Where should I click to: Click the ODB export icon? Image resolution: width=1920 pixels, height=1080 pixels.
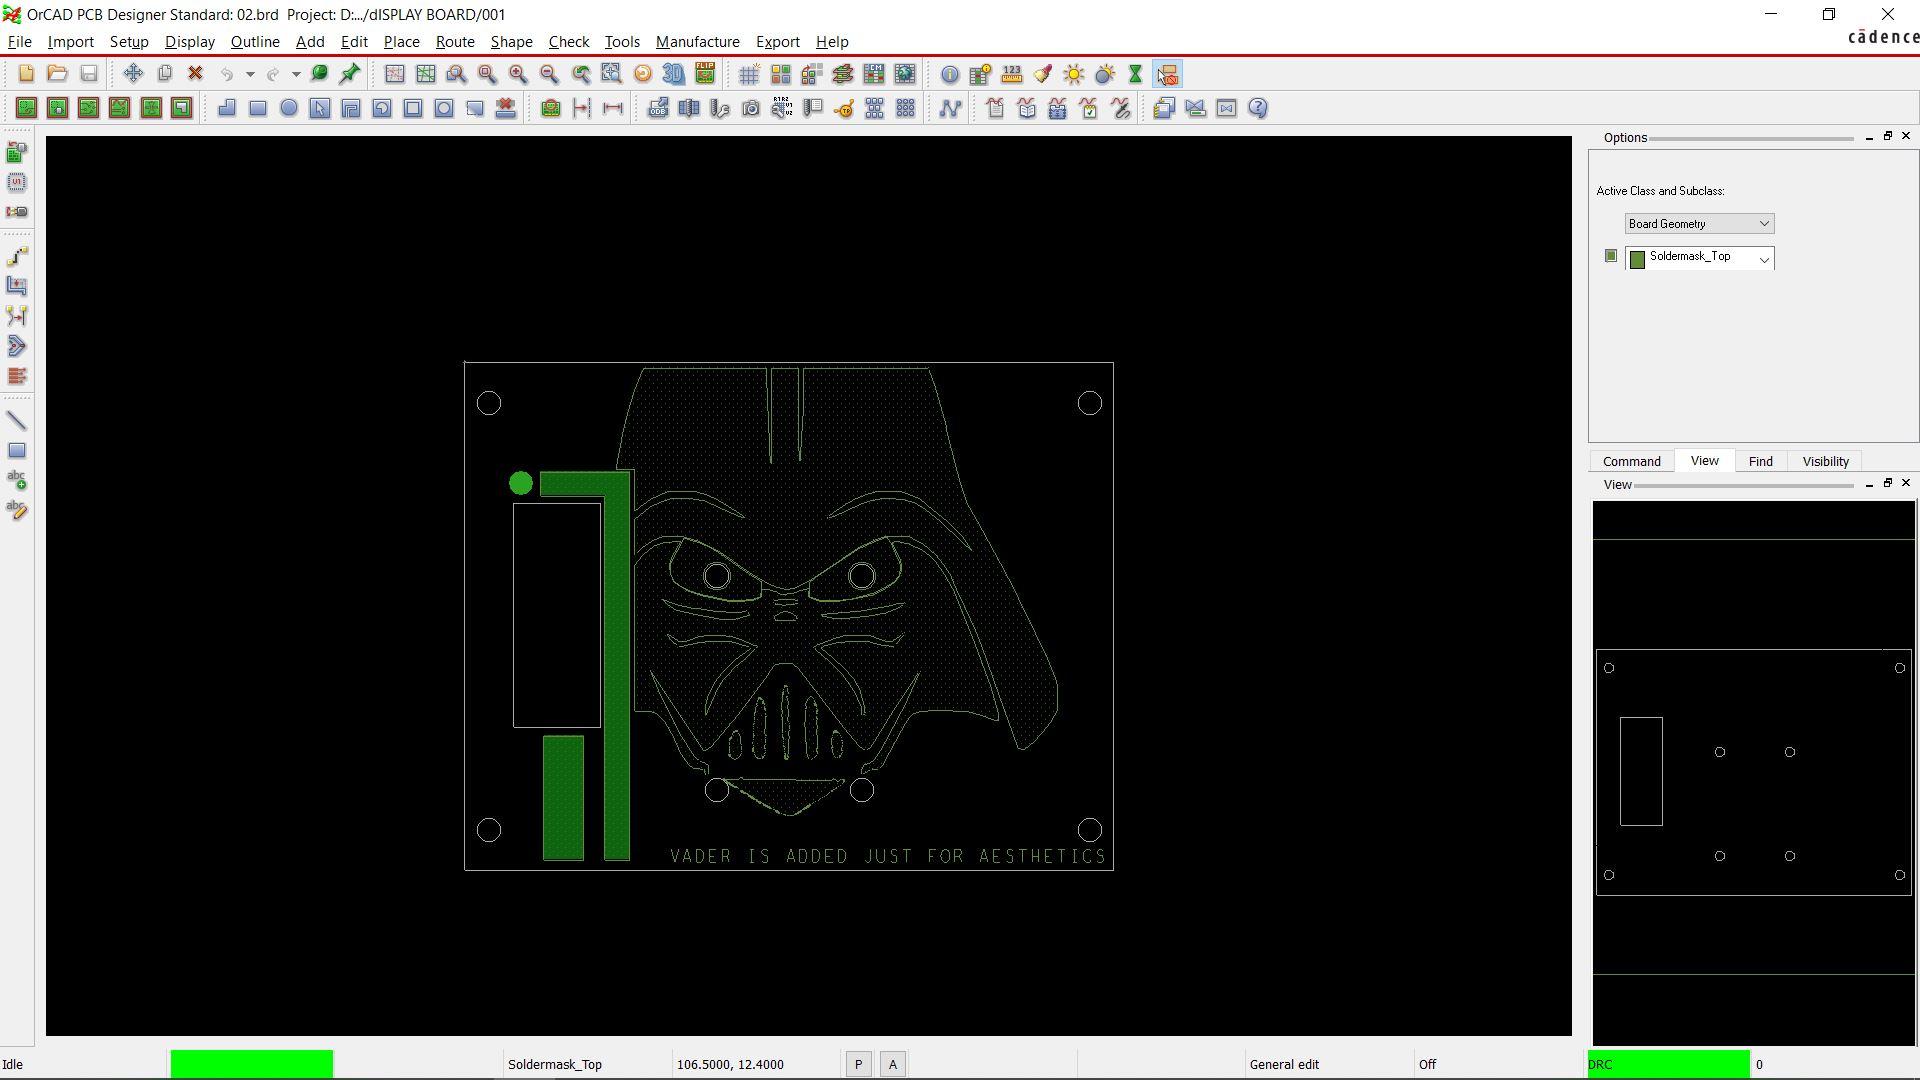tap(657, 108)
